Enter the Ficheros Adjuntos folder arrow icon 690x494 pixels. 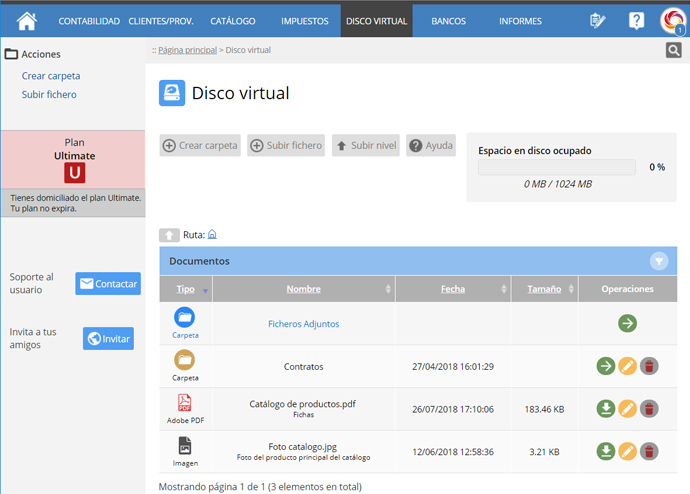pos(627,323)
